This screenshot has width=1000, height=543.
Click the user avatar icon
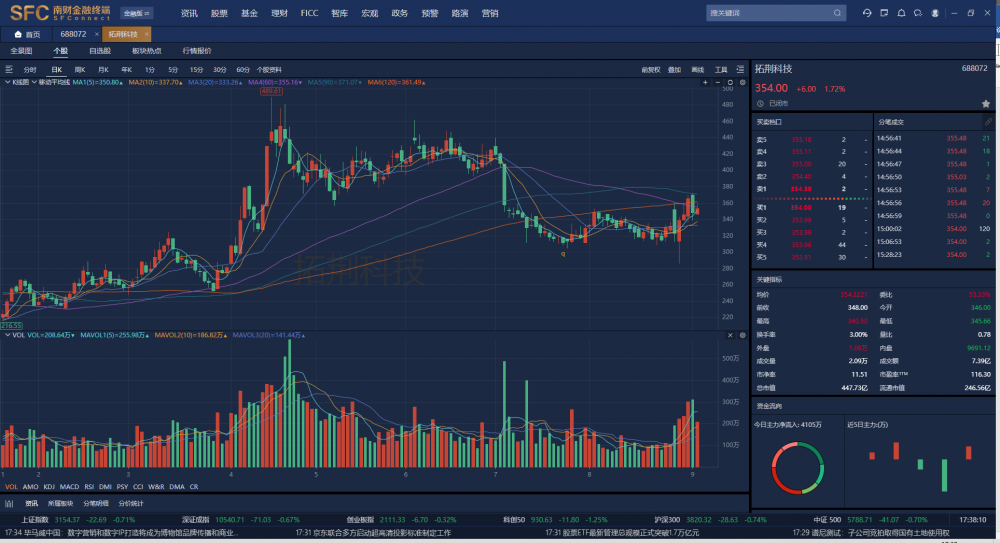[935, 13]
